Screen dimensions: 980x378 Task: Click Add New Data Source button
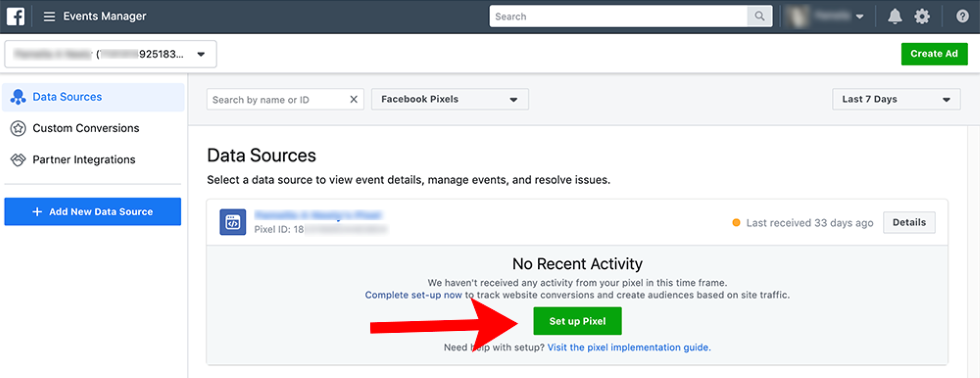click(x=92, y=212)
